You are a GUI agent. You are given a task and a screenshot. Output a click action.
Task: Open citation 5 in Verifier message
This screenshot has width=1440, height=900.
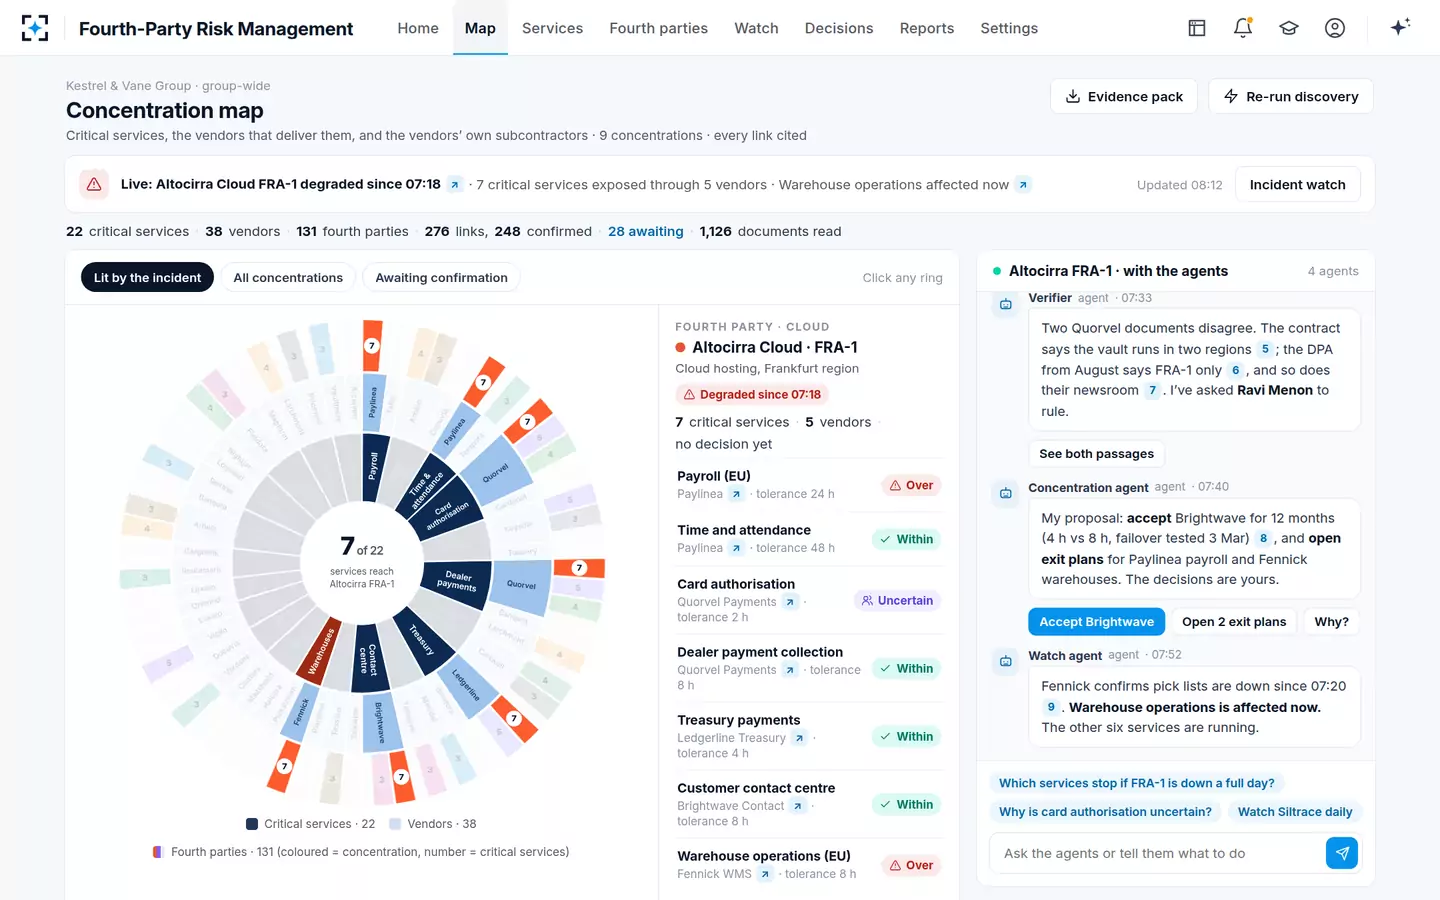point(1265,349)
